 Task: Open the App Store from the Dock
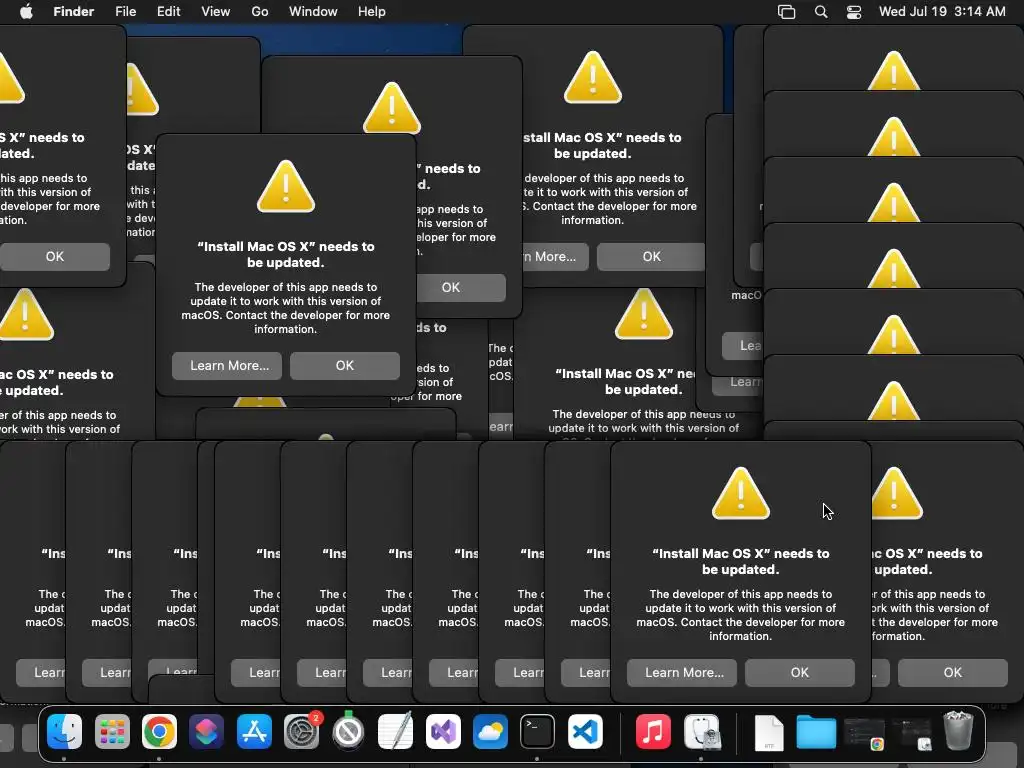[254, 731]
